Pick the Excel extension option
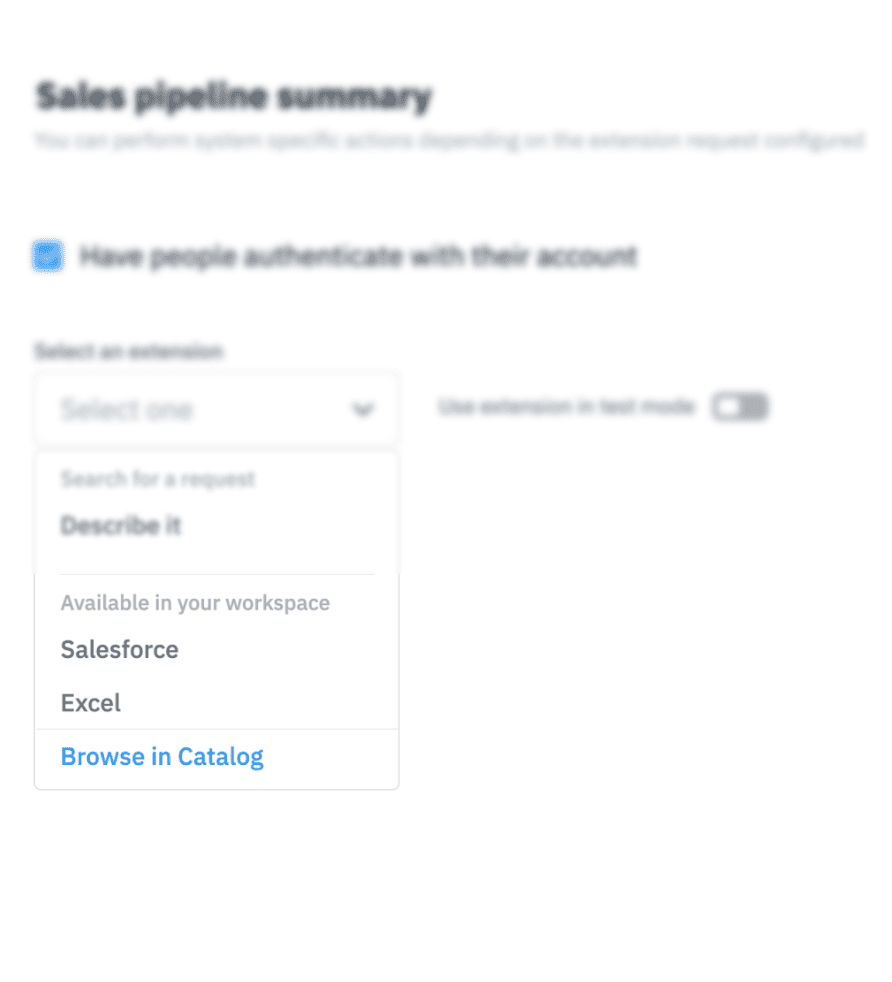Viewport: 892px width, 982px height. click(91, 703)
